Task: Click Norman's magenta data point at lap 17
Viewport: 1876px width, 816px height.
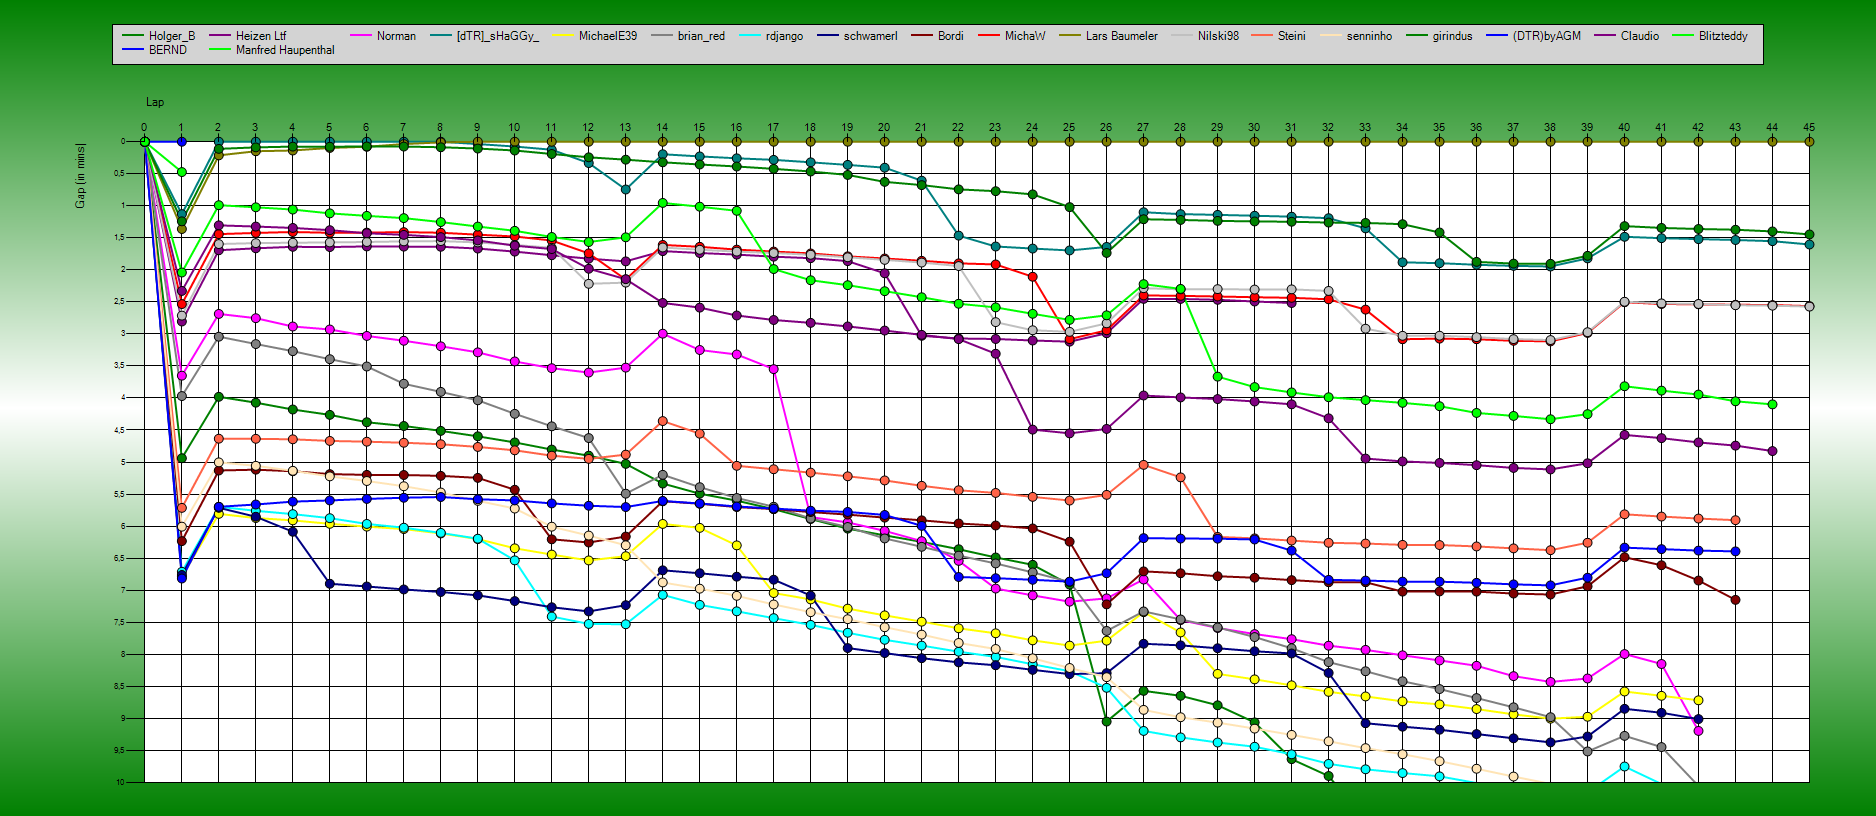Action: (773, 369)
